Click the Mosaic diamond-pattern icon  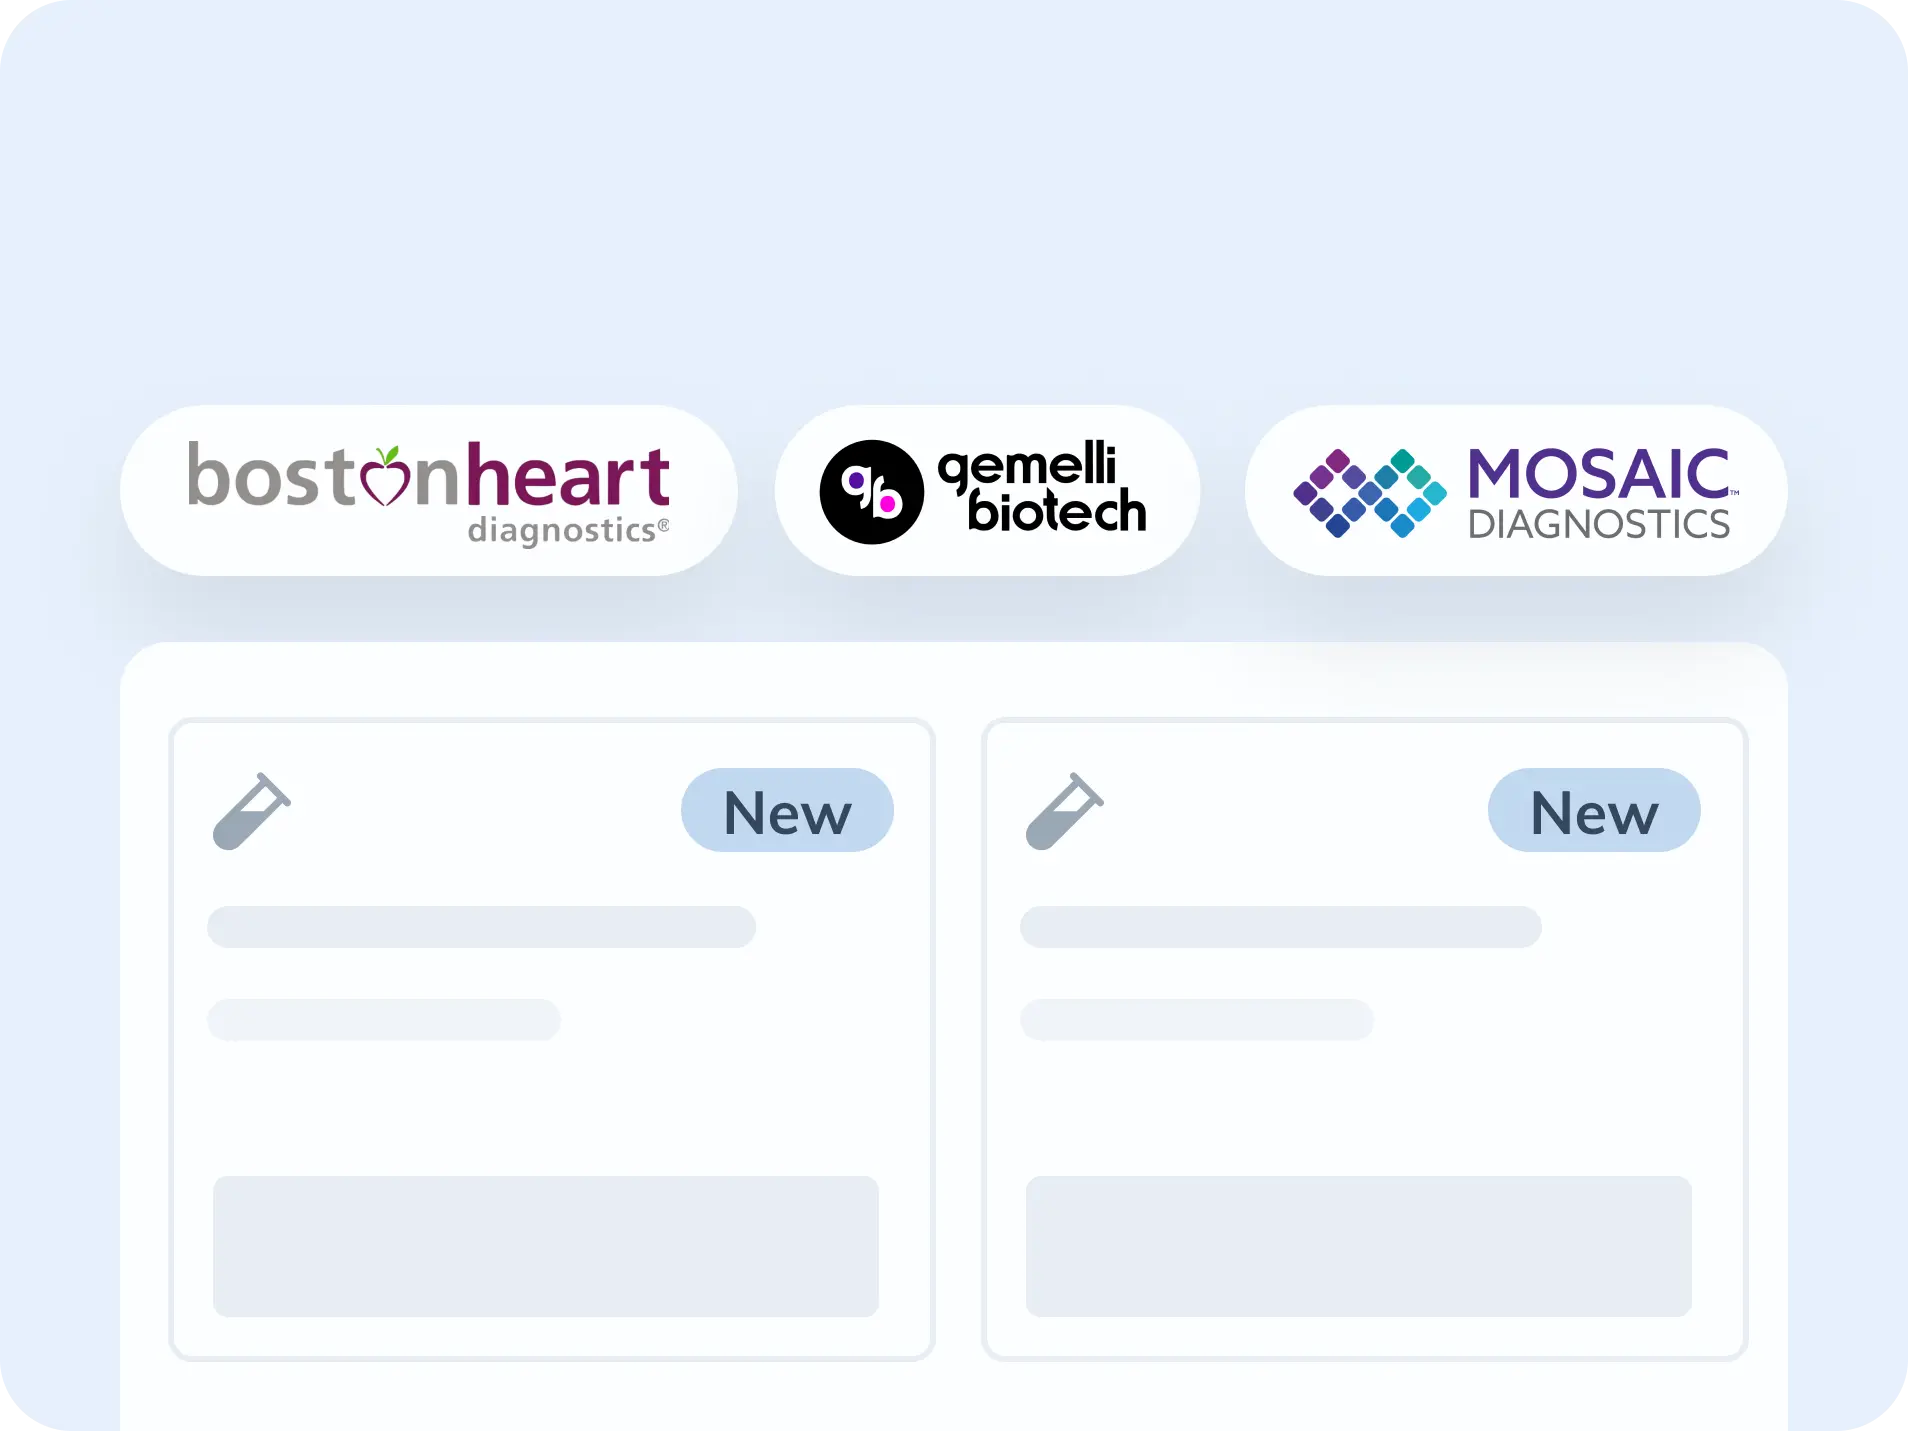(x=1369, y=492)
